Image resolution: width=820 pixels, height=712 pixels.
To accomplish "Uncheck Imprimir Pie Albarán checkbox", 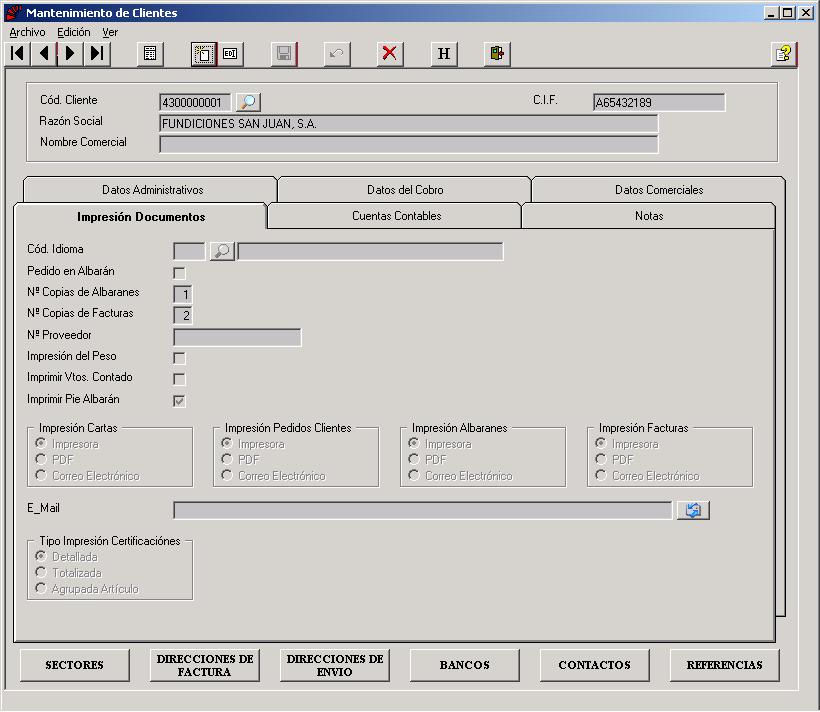I will tap(179, 401).
